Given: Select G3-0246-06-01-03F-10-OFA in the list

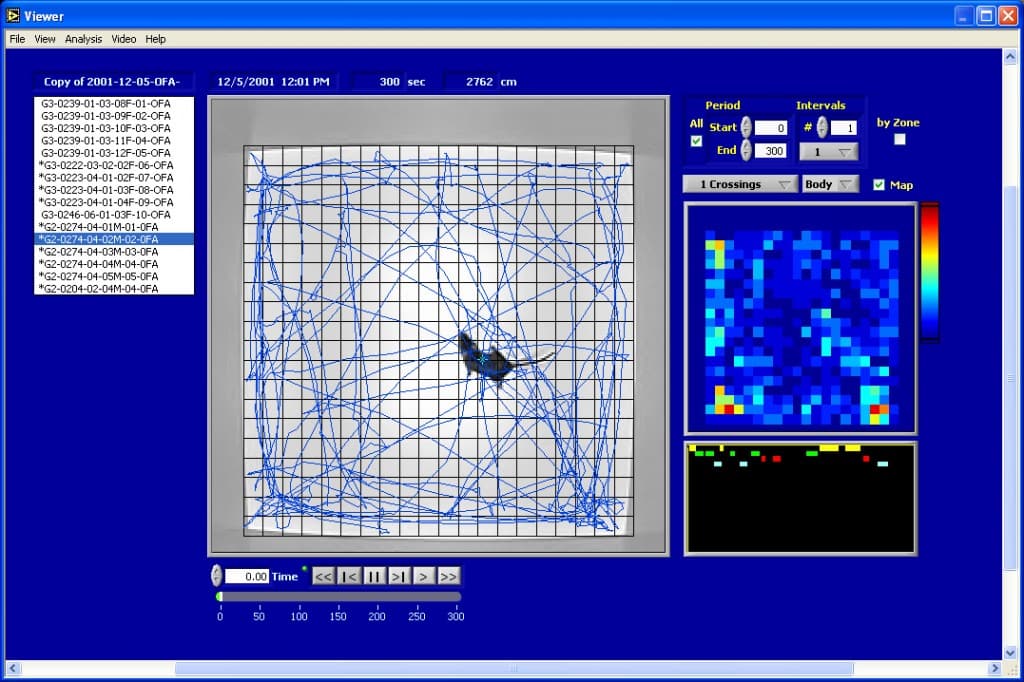Looking at the screenshot, I should point(105,214).
